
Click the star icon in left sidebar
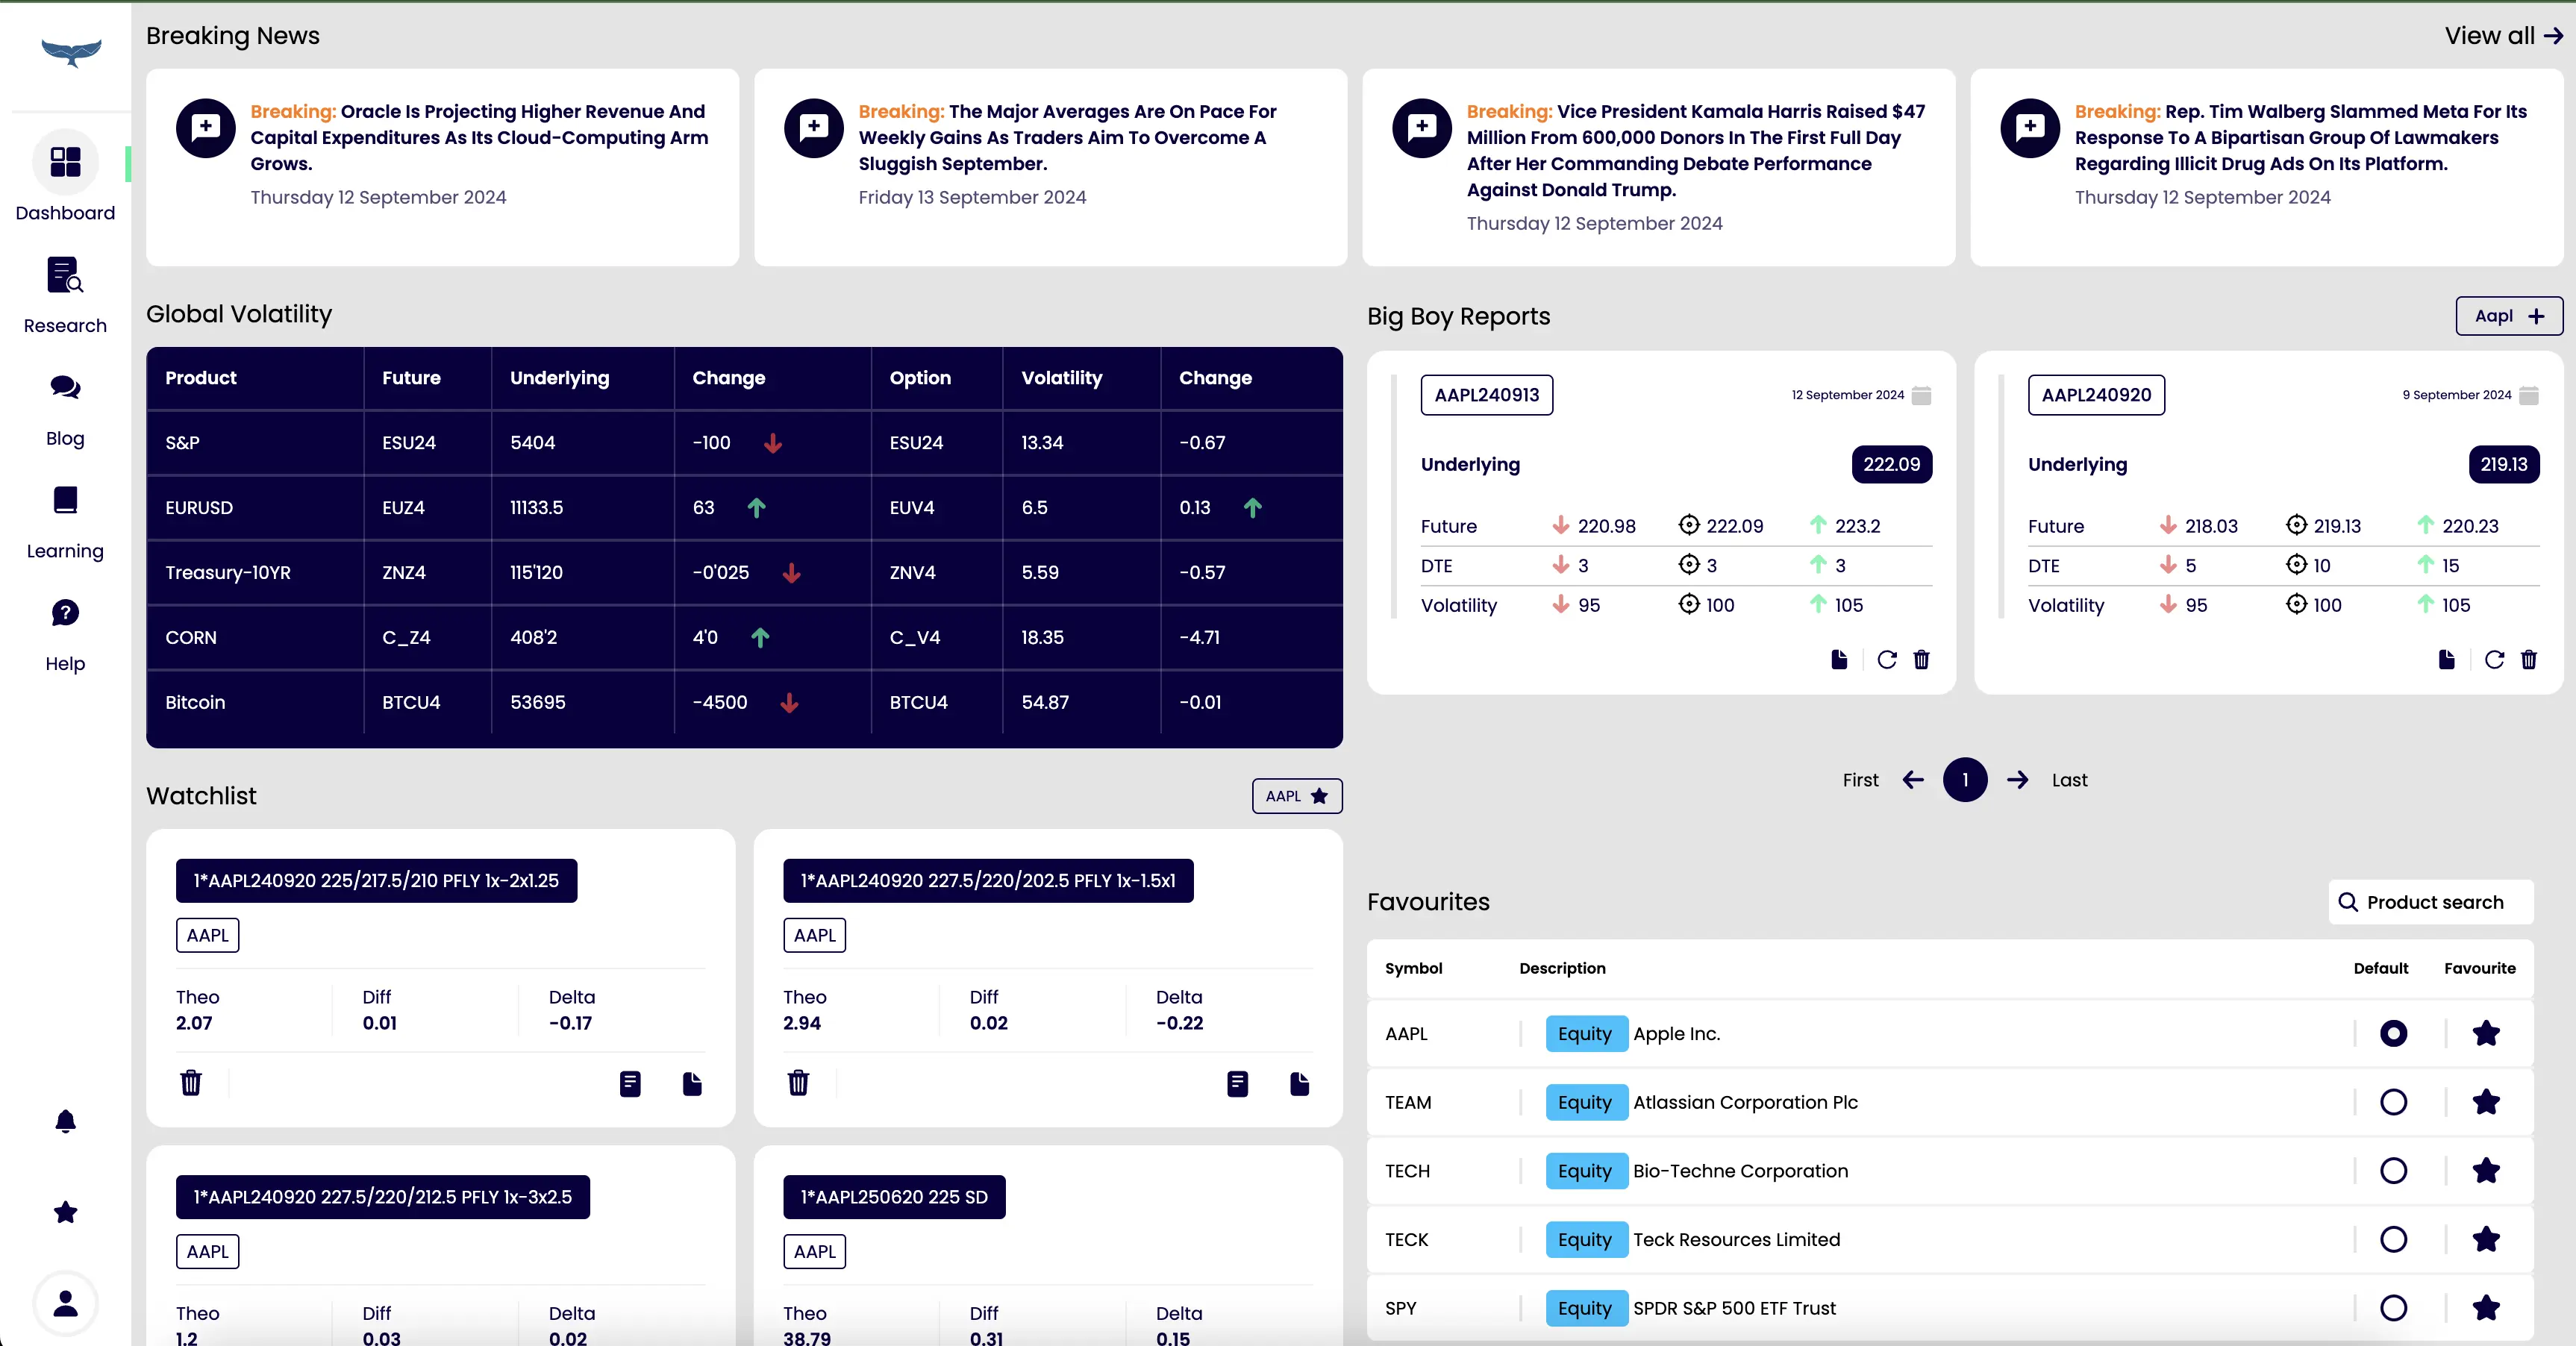coord(65,1212)
